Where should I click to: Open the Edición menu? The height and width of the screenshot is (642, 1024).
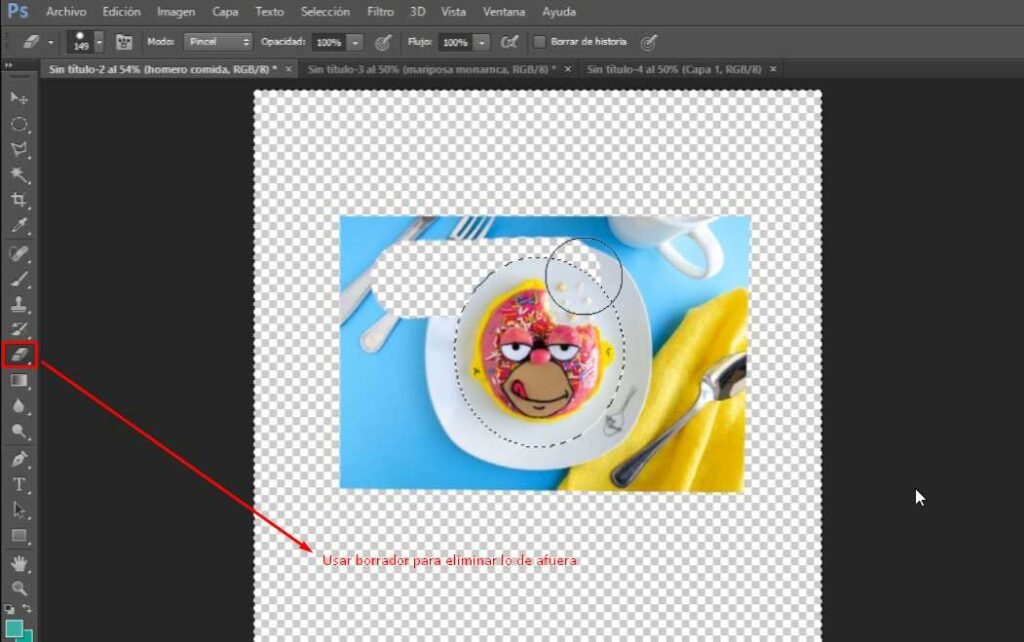click(121, 12)
